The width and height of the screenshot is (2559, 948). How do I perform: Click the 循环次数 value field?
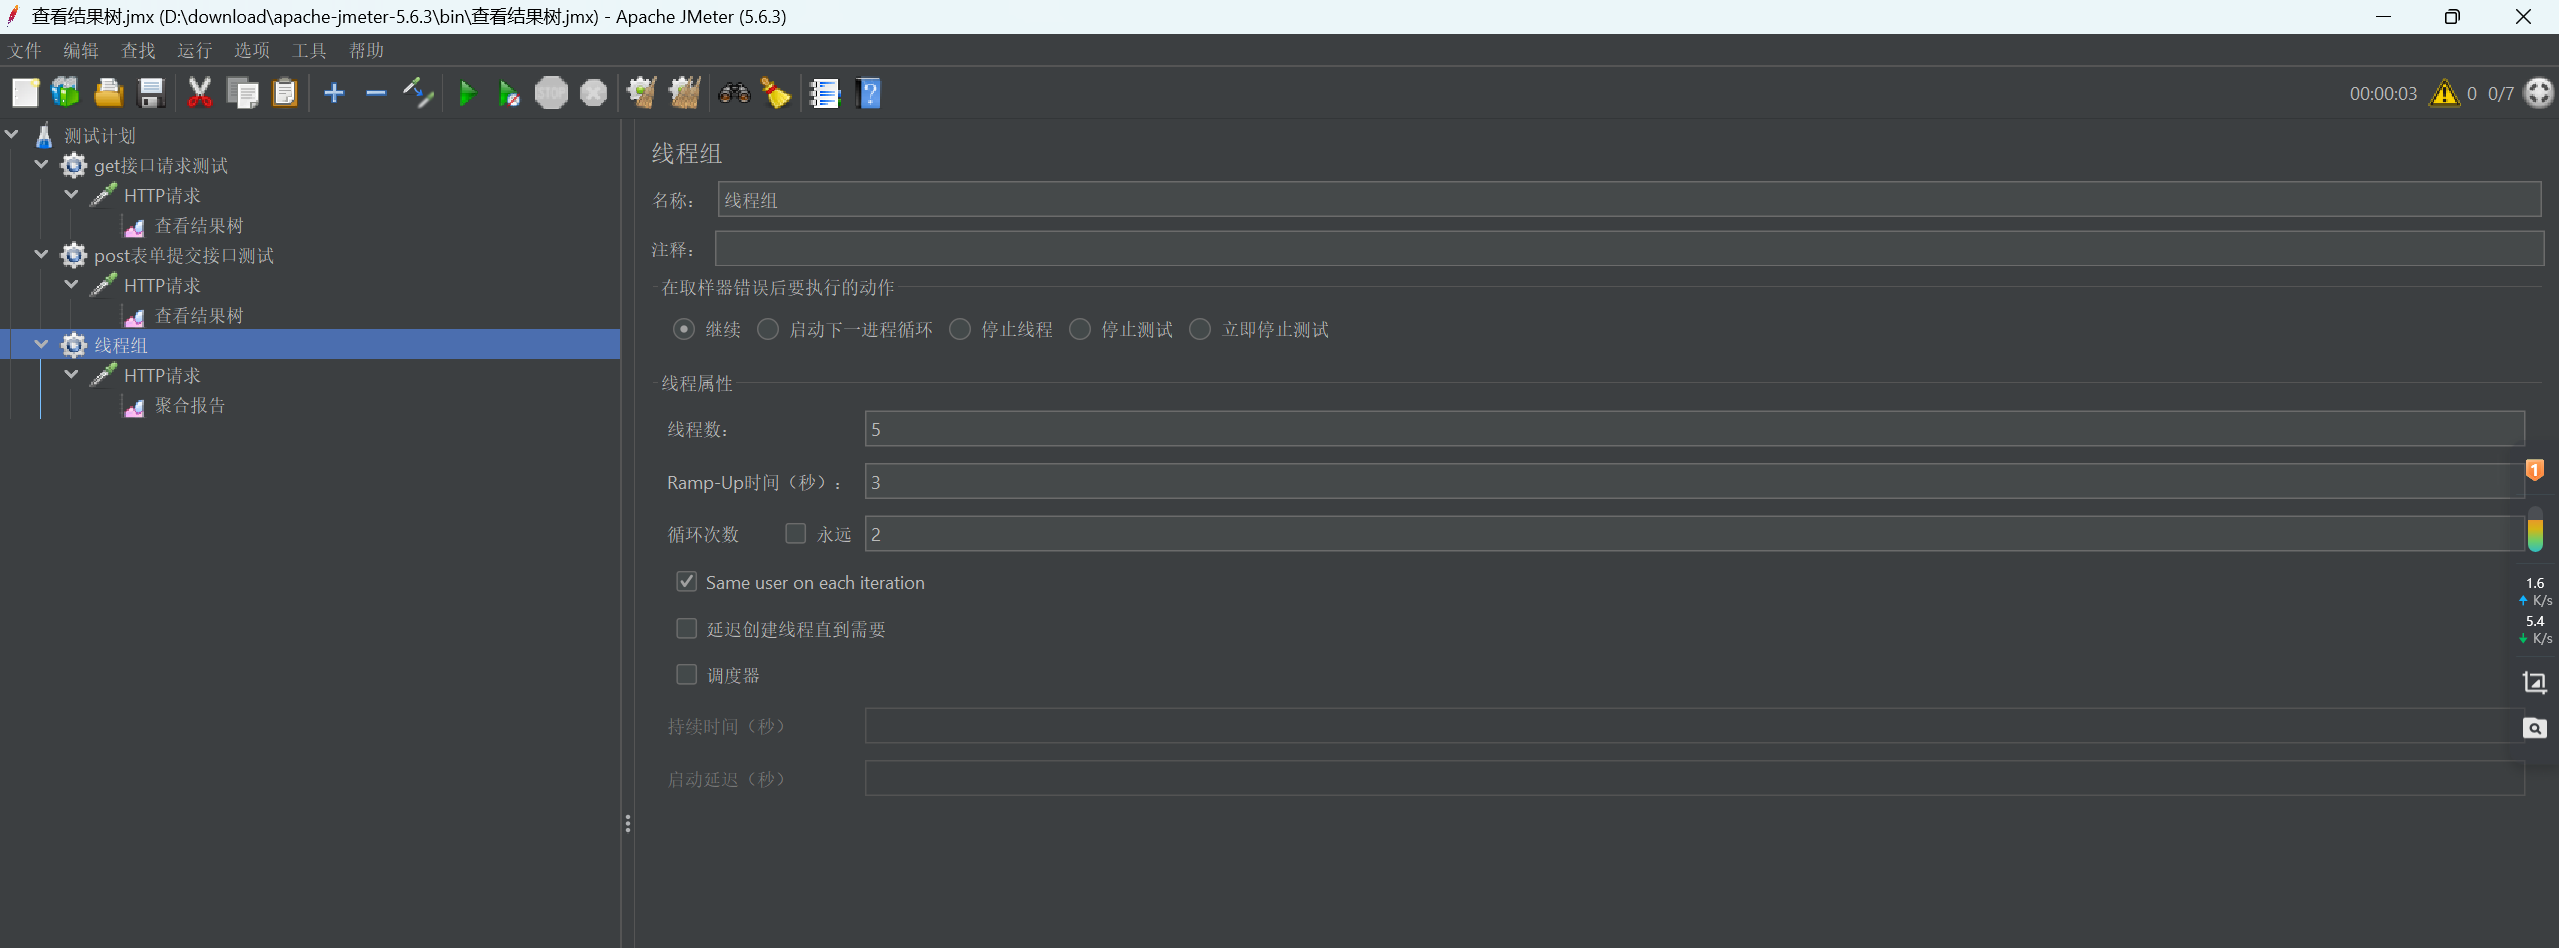pyautogui.click(x=1694, y=534)
